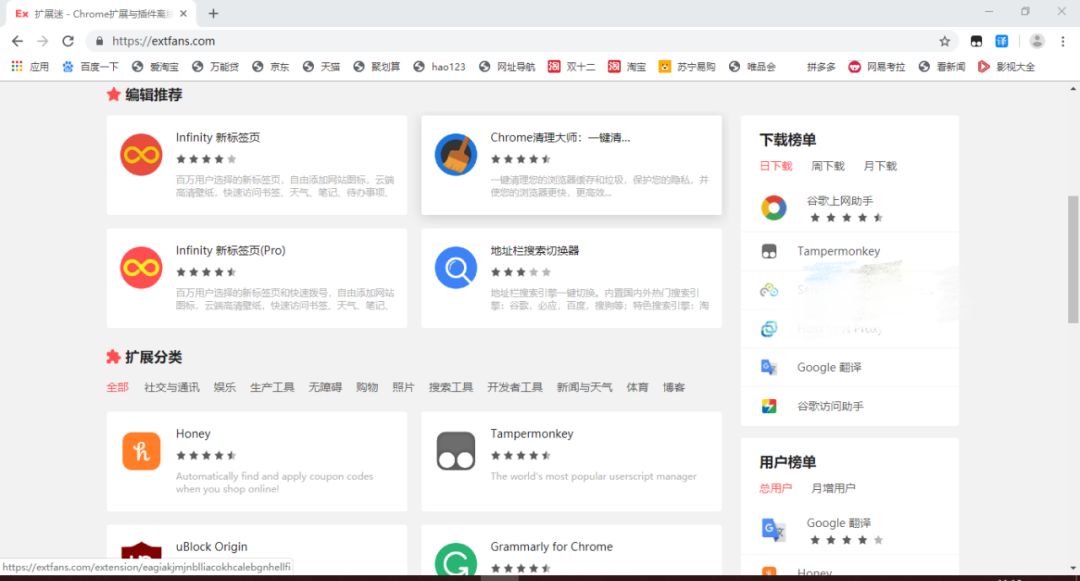Open the 影视大全 bookmark
The width and height of the screenshot is (1080, 581).
1006,67
